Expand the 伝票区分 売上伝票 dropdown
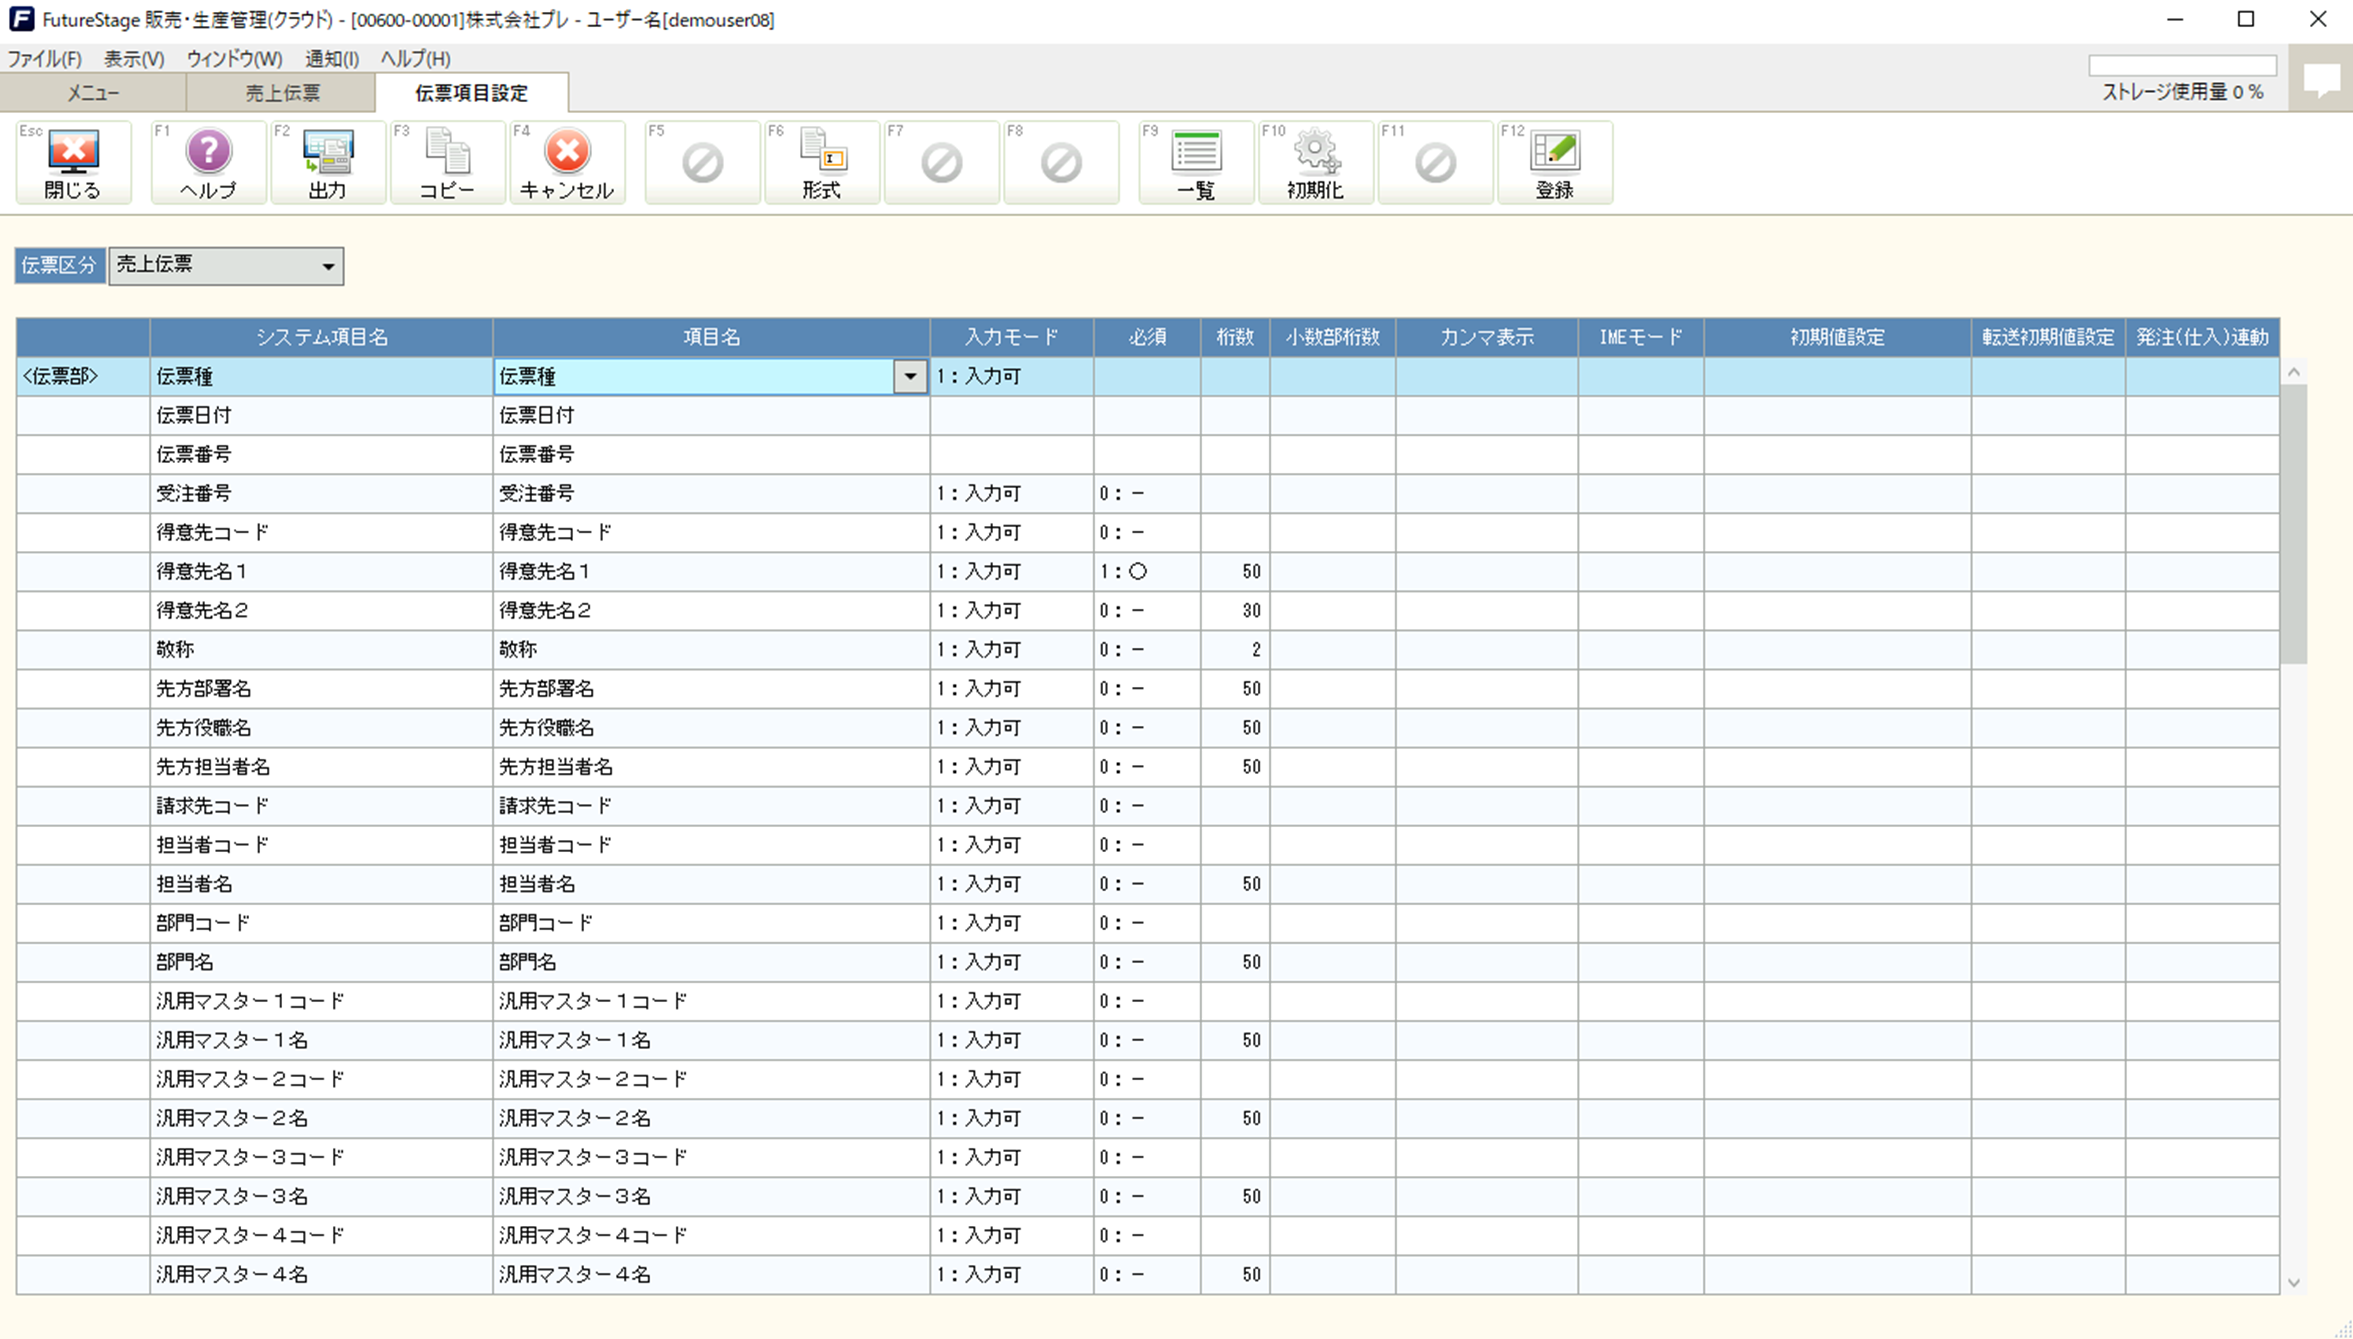Image resolution: width=2353 pixels, height=1339 pixels. [327, 266]
